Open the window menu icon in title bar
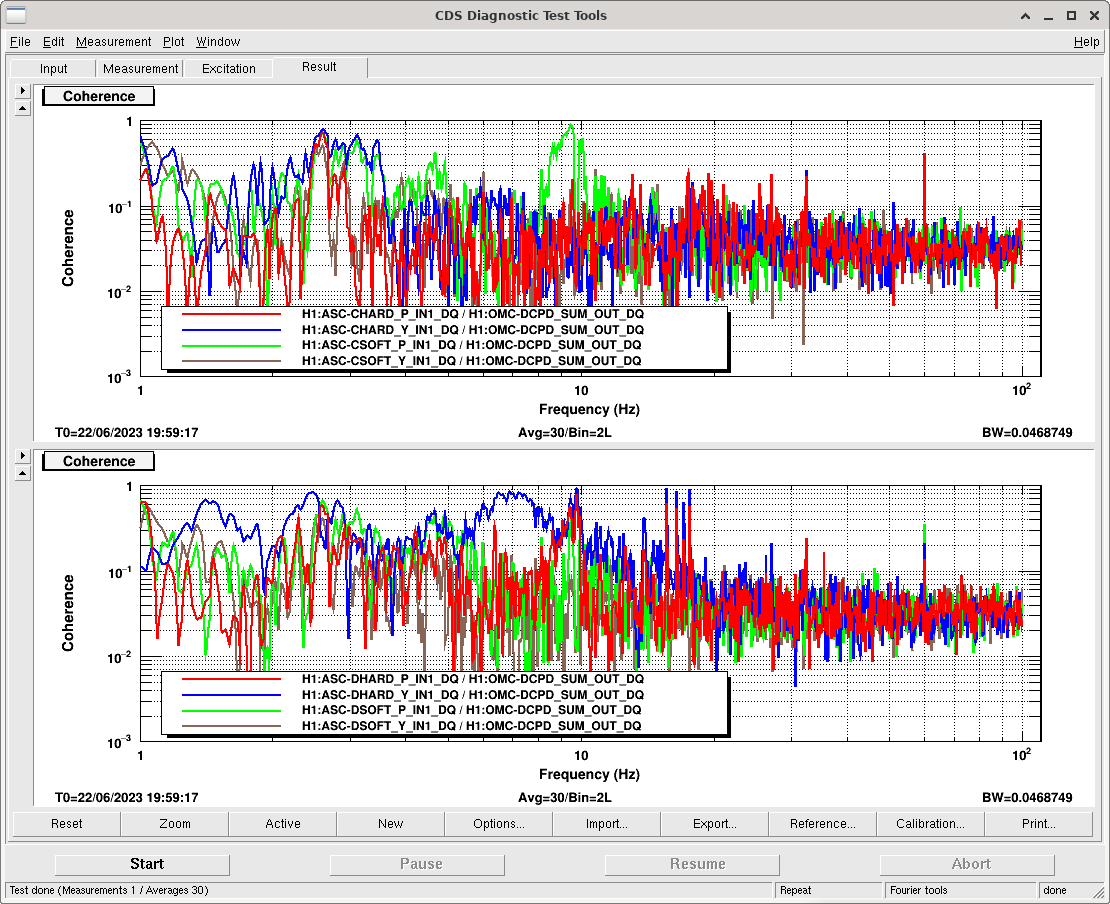This screenshot has width=1110, height=904. (17, 15)
